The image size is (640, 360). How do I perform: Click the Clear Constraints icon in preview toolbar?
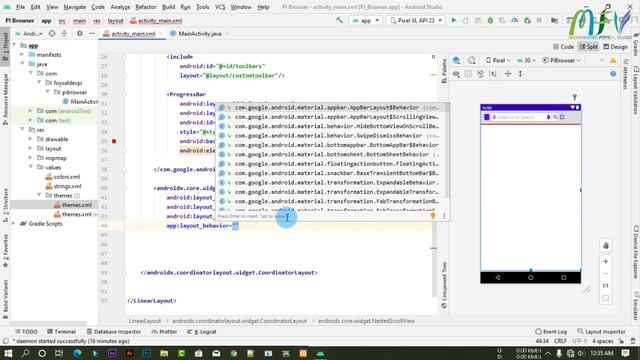pyautogui.click(x=480, y=74)
